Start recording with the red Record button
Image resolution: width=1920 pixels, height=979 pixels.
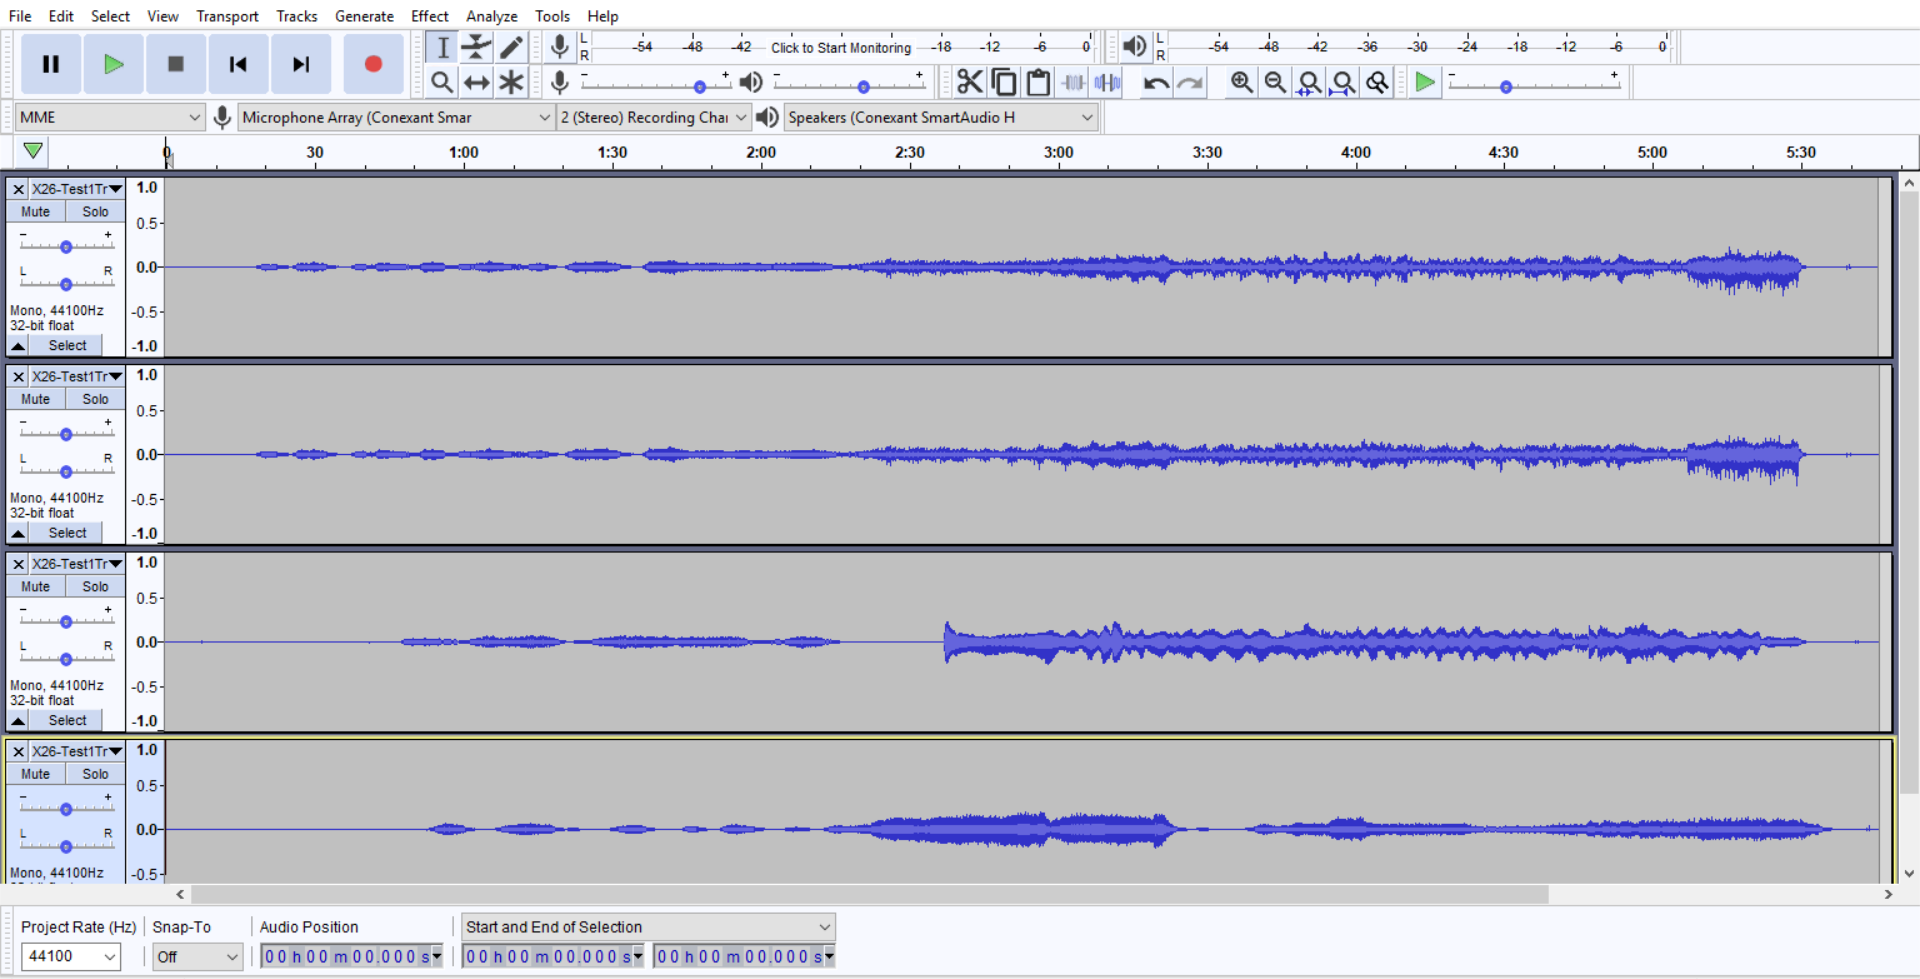[373, 64]
